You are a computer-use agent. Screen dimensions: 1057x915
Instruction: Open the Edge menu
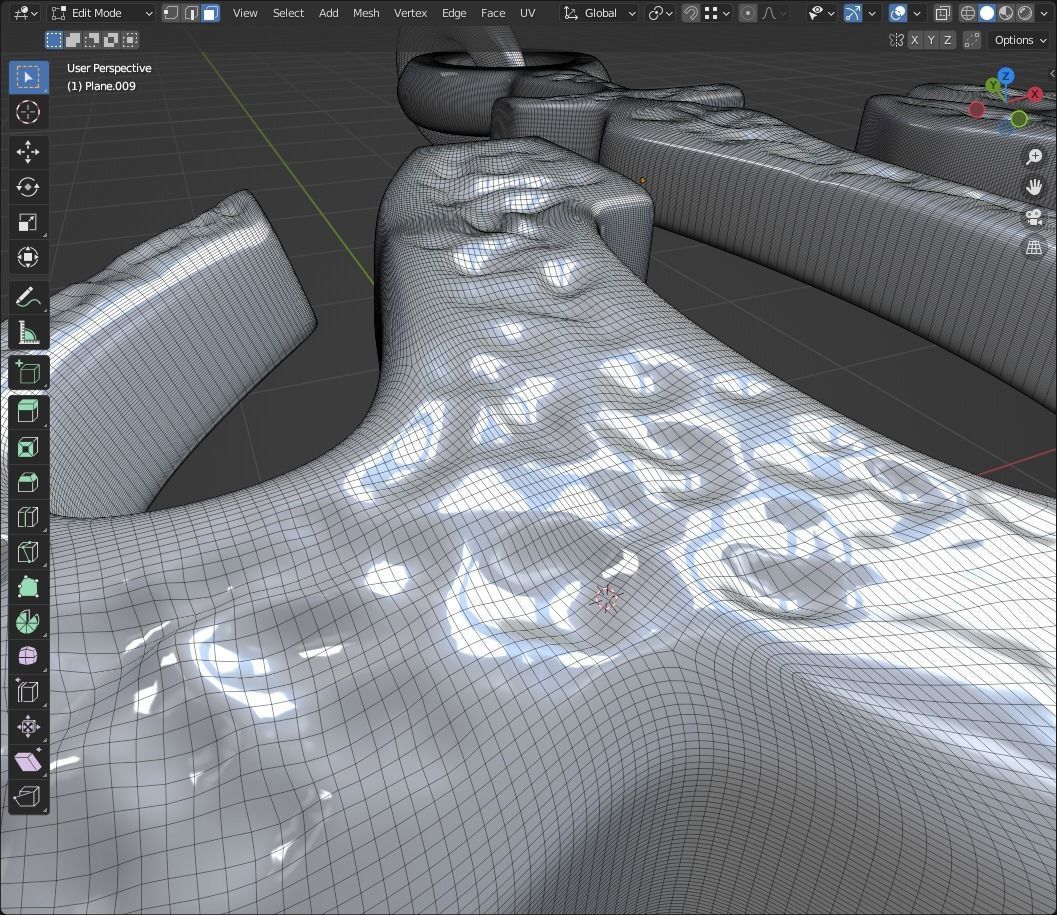pyautogui.click(x=454, y=13)
